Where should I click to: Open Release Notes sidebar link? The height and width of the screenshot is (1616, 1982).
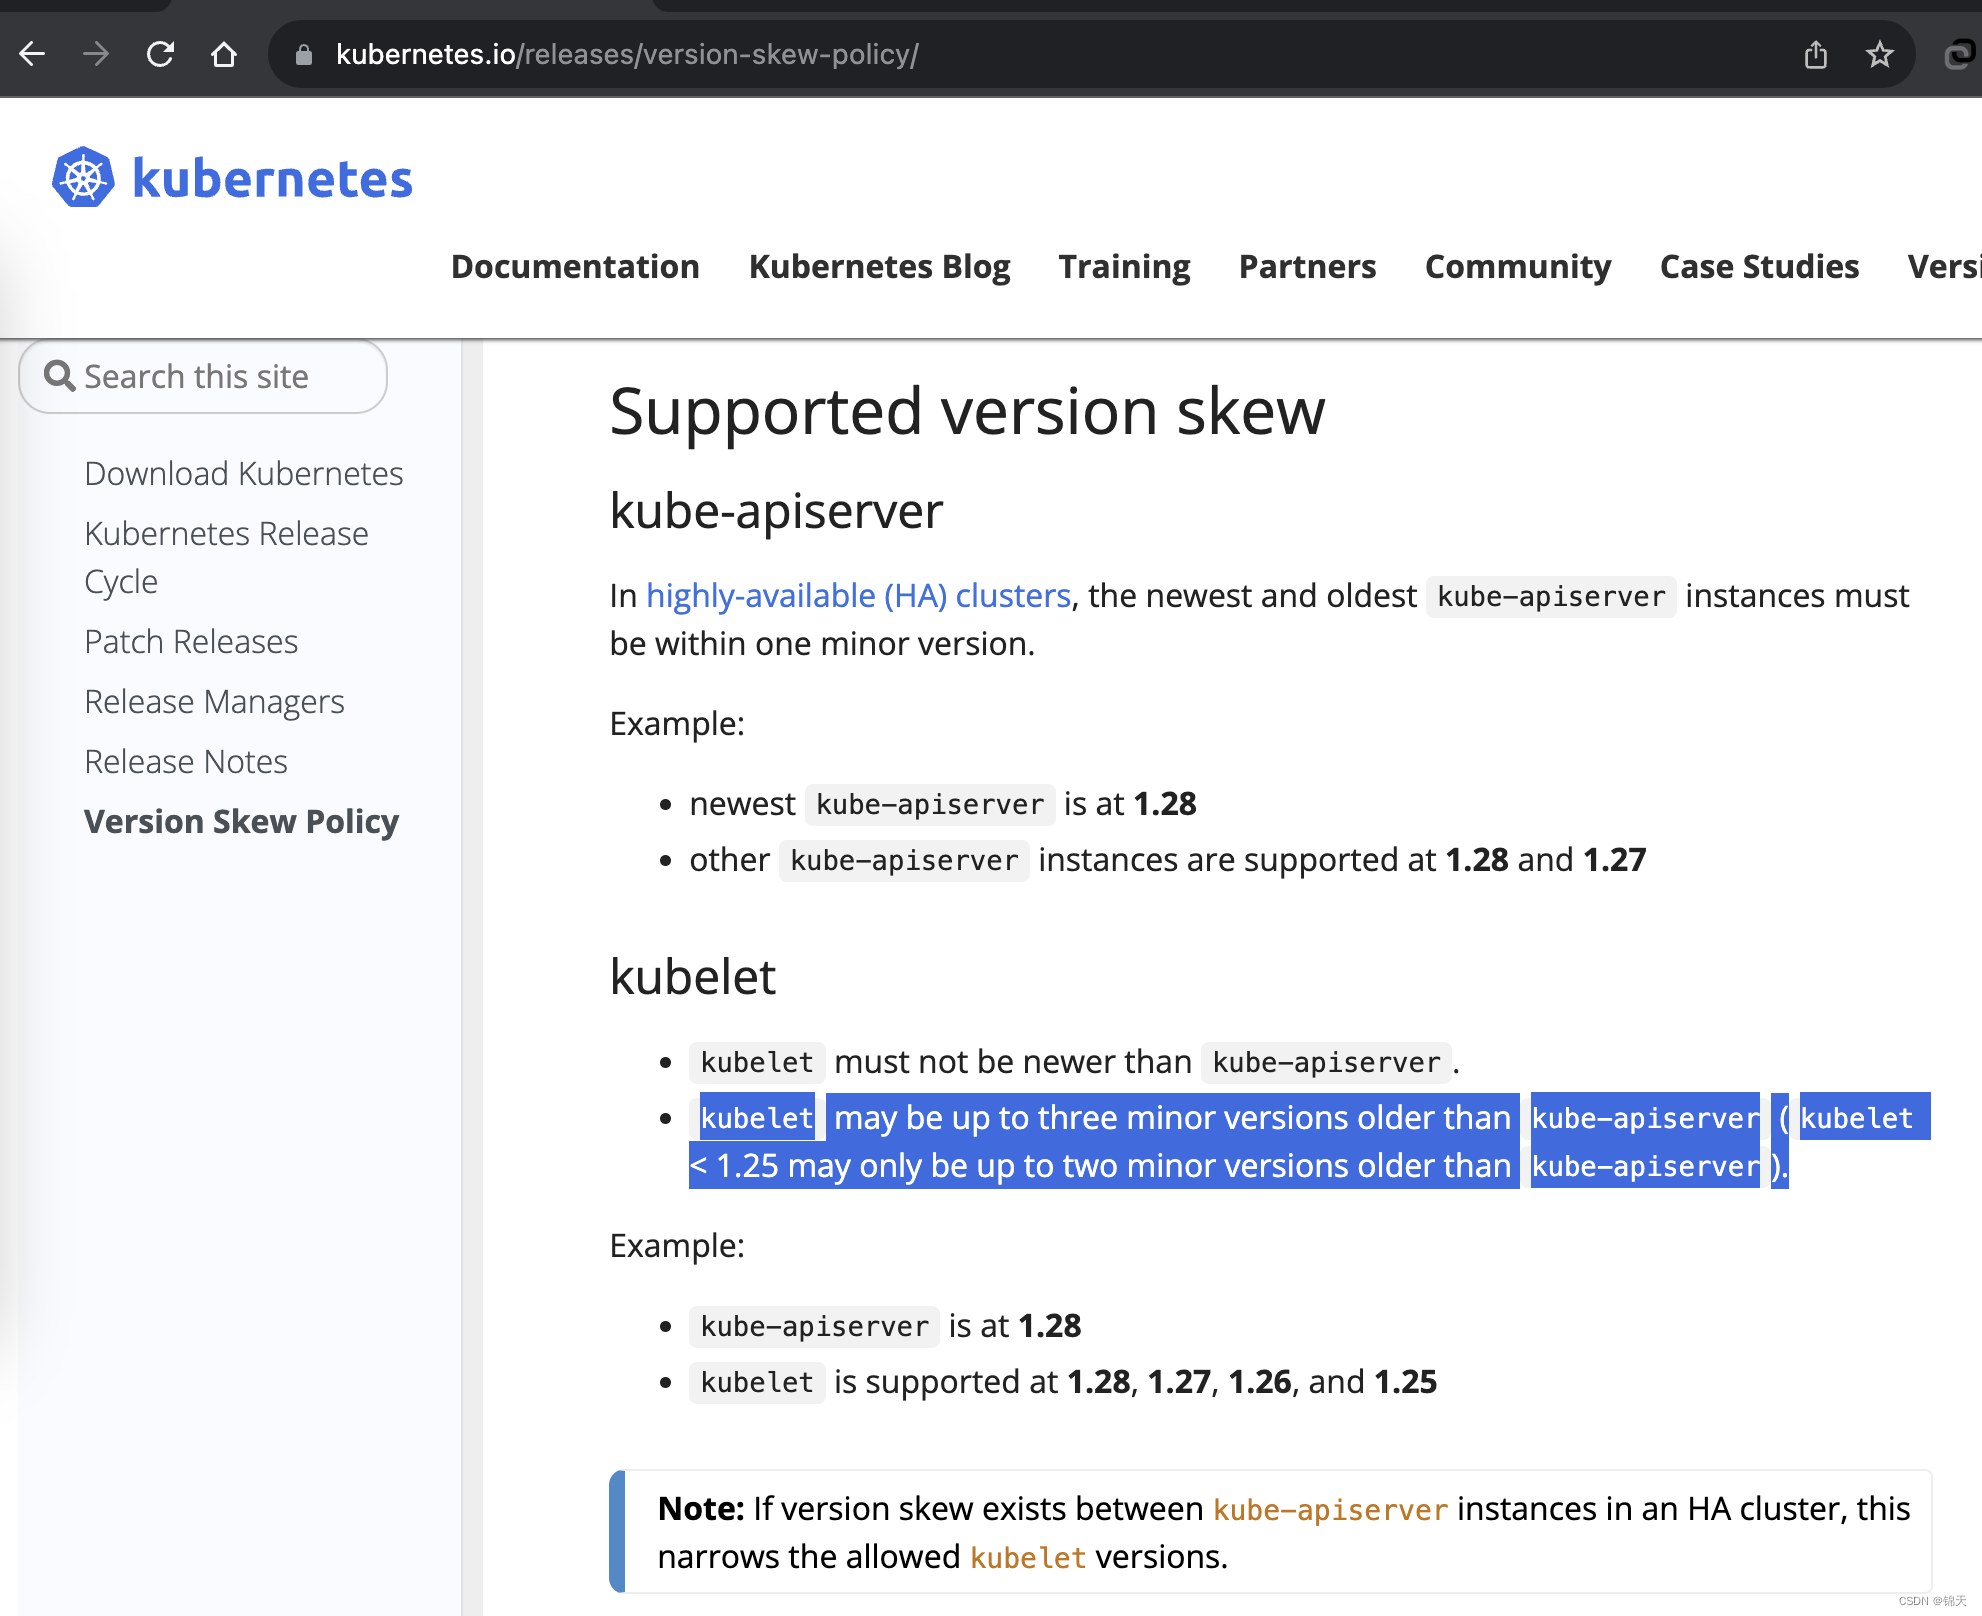[186, 761]
